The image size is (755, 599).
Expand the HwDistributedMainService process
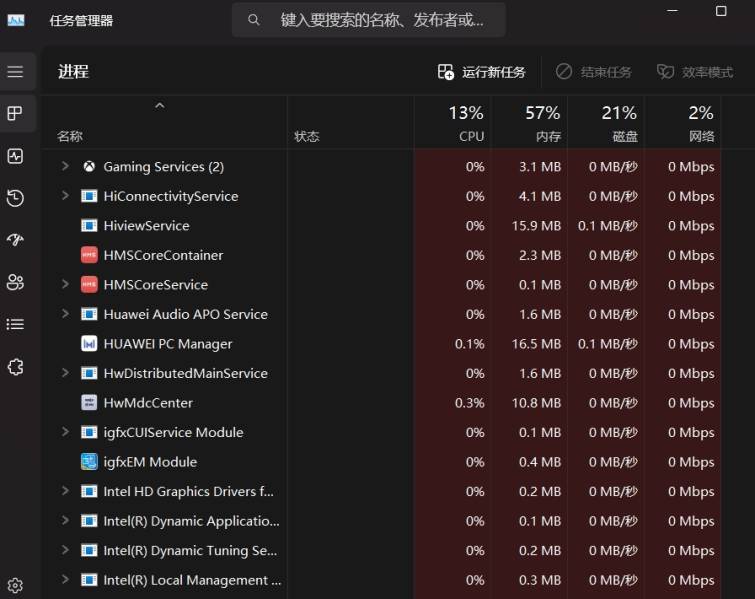(65, 373)
